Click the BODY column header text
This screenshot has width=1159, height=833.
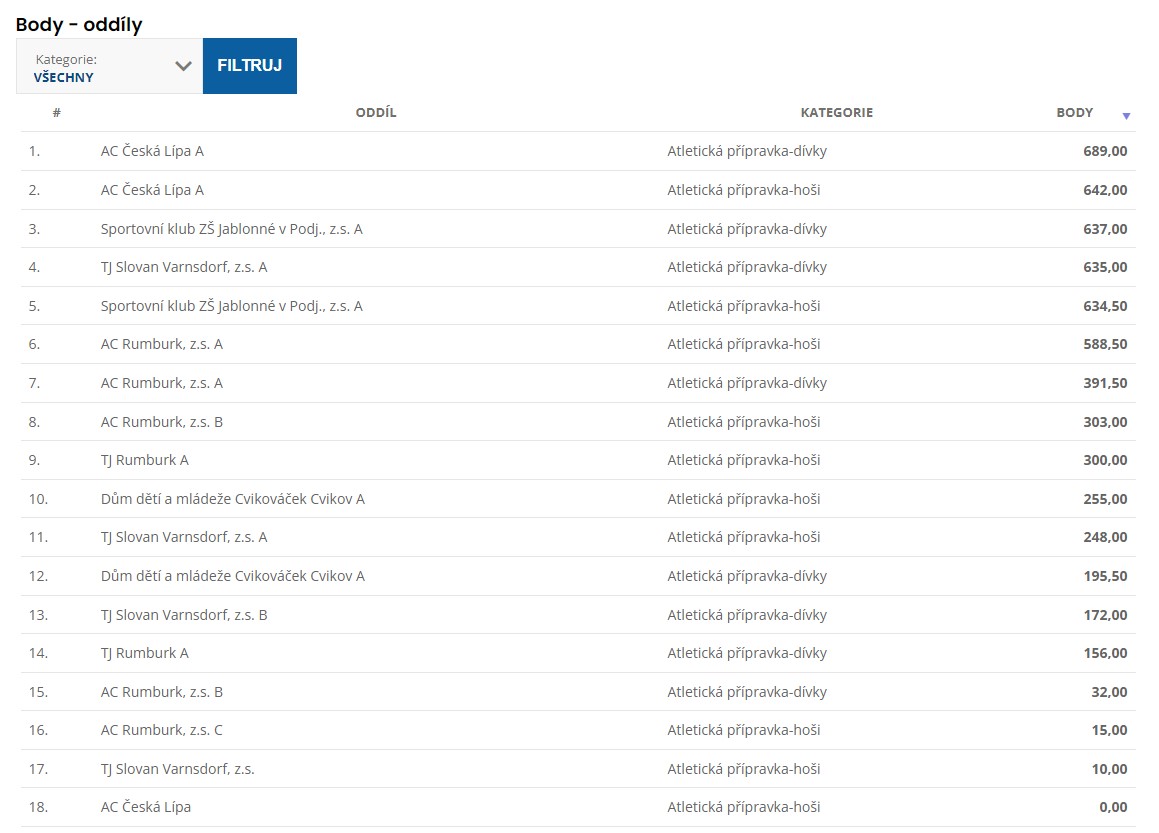(x=1075, y=112)
